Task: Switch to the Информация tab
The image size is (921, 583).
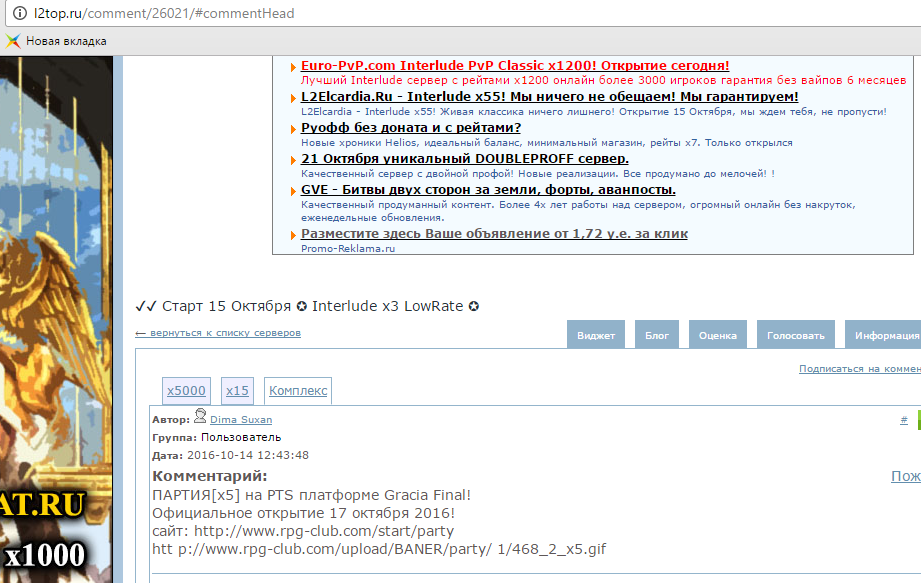Action: point(883,335)
